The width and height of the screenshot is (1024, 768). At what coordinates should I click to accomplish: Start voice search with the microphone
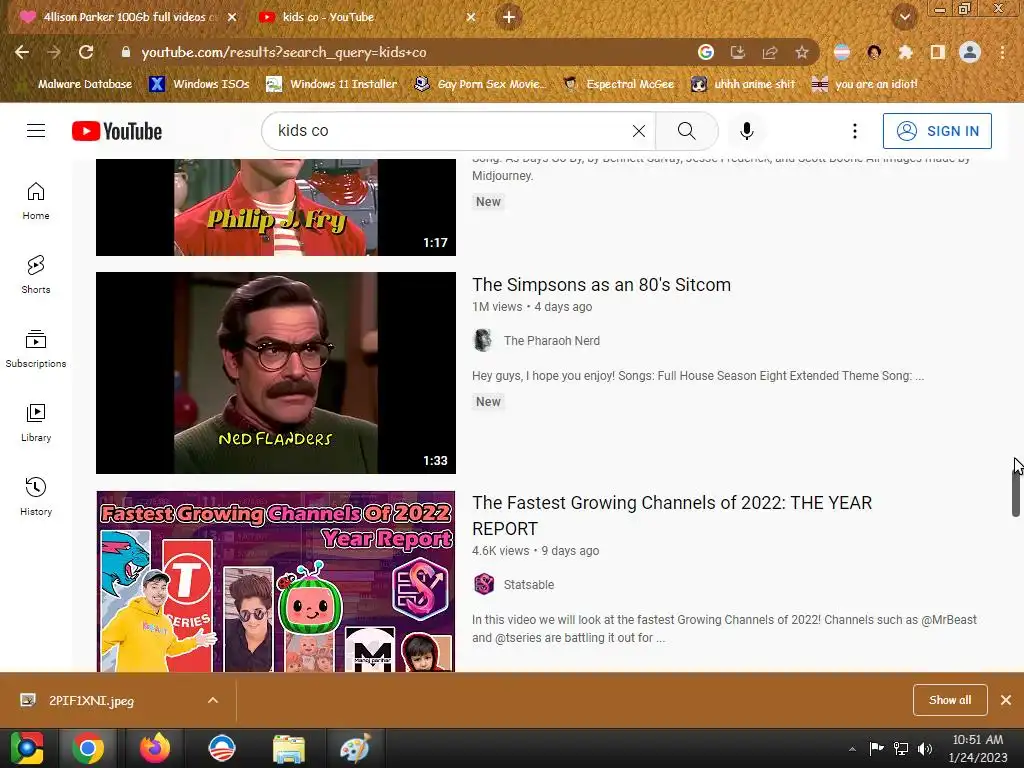coord(746,131)
